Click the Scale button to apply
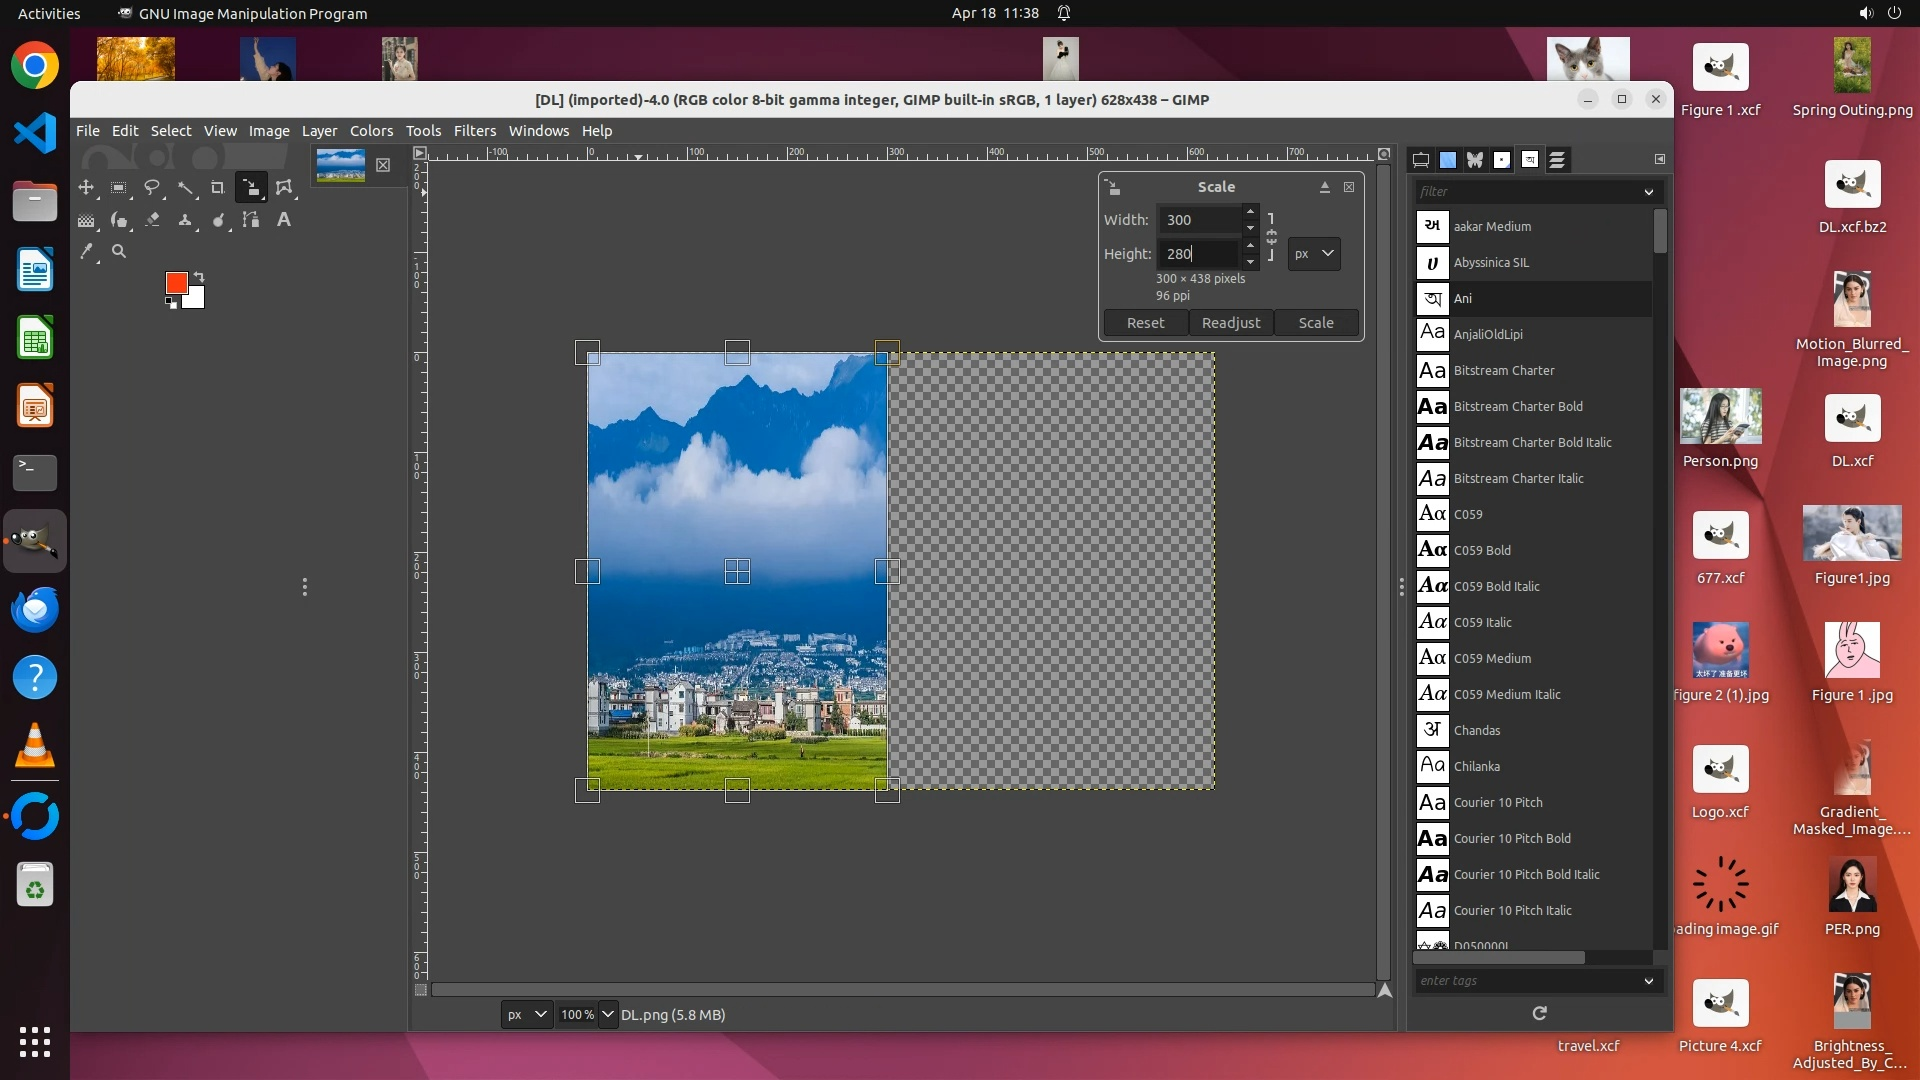Screen dimensions: 1920x1080 pyautogui.click(x=1315, y=323)
